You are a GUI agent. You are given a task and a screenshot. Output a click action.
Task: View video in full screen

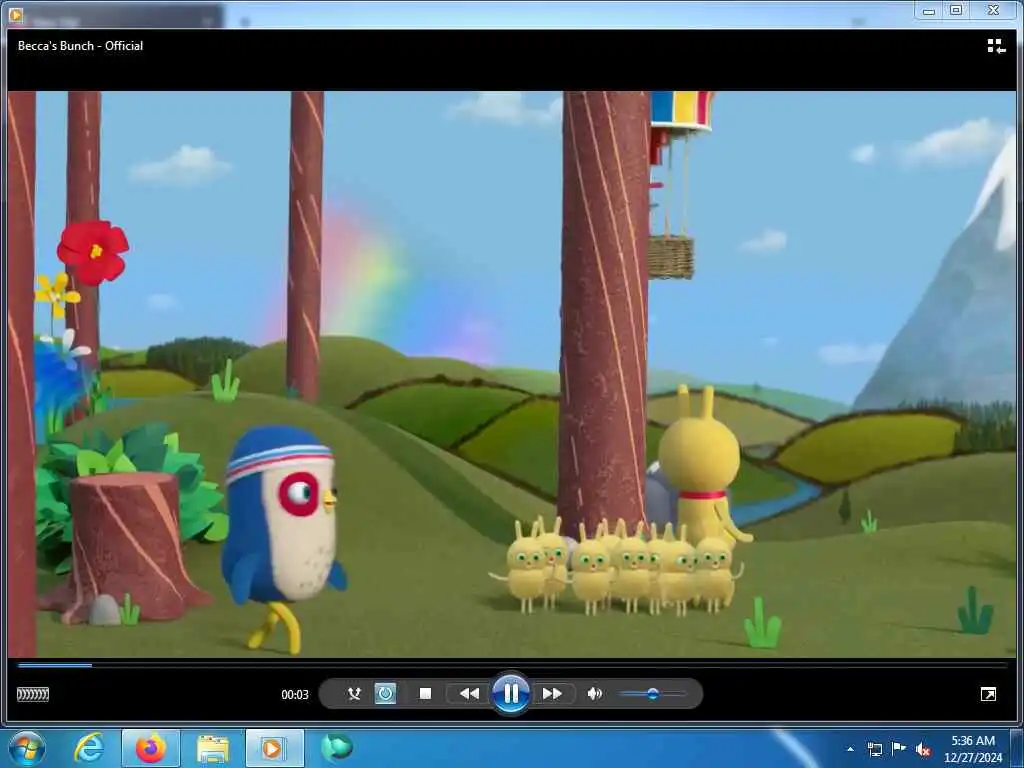tap(988, 694)
